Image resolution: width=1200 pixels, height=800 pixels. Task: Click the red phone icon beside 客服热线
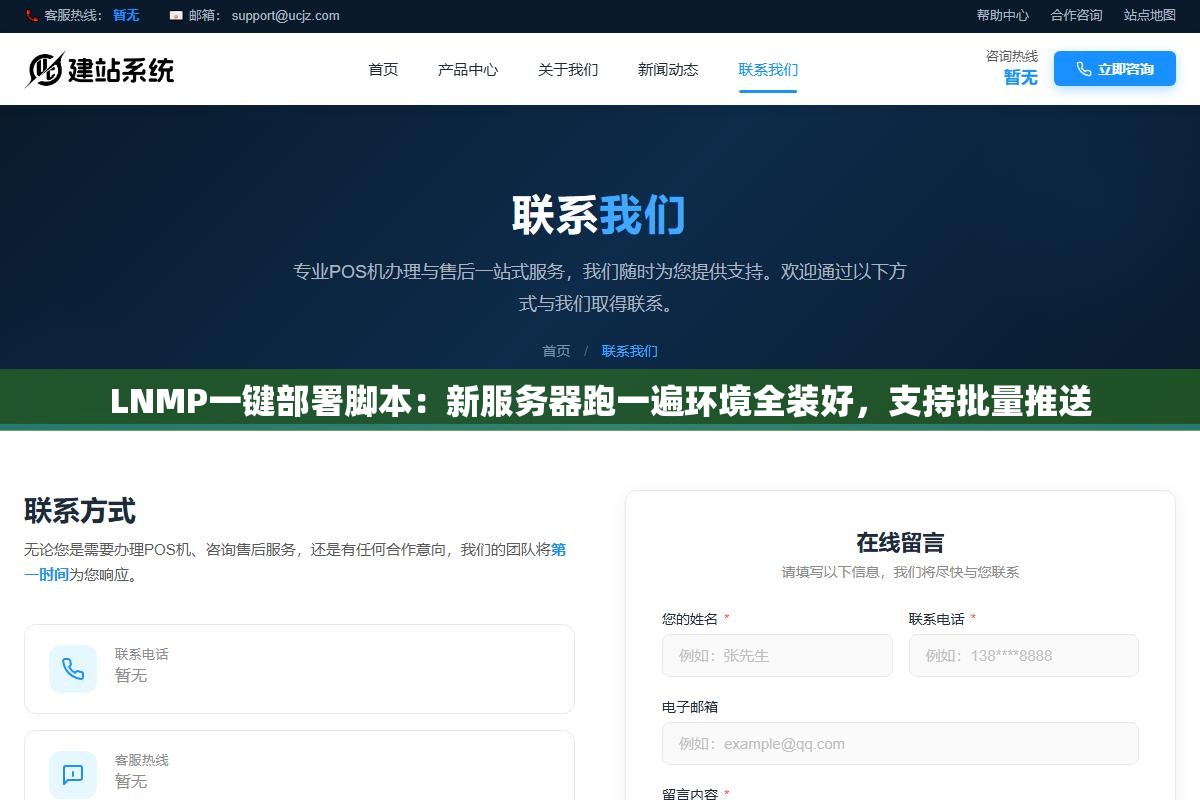[x=31, y=15]
